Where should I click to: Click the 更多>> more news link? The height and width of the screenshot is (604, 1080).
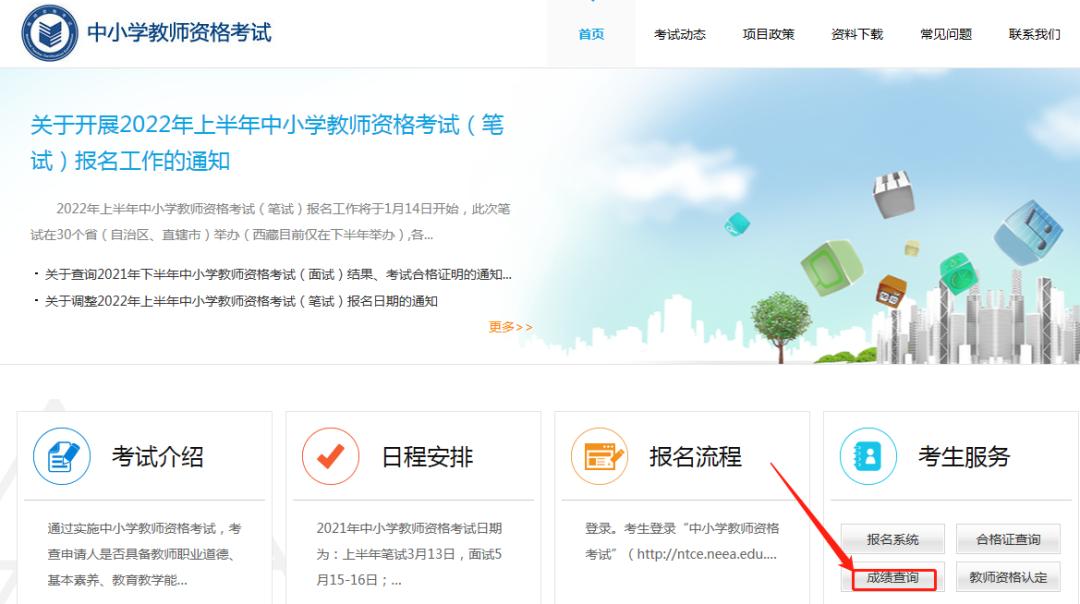point(512,327)
